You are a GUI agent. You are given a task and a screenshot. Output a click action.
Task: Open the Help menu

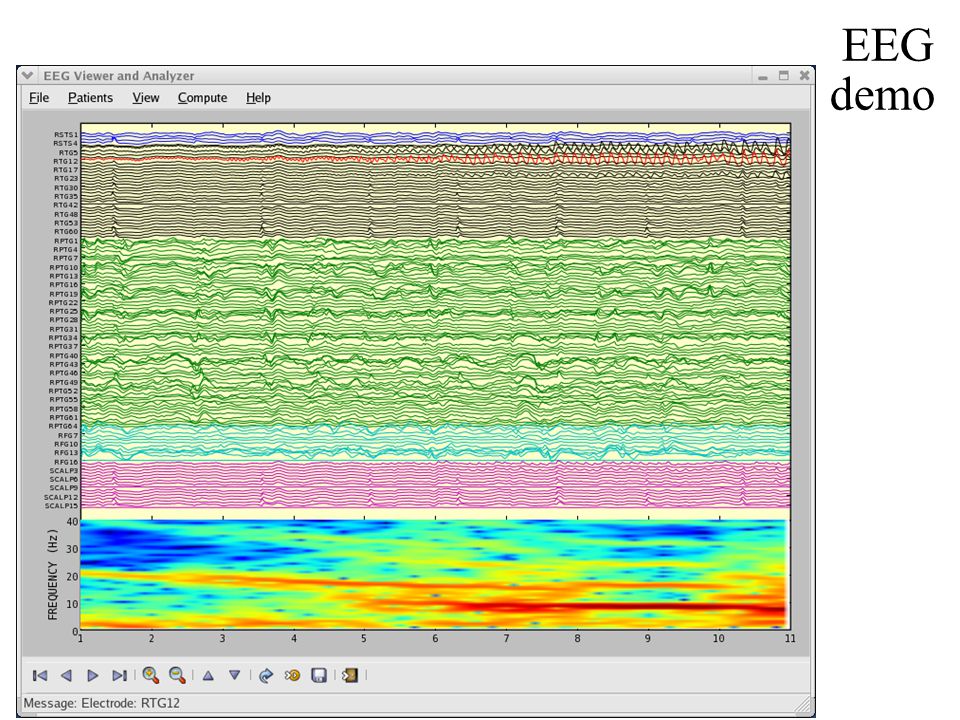coord(258,98)
